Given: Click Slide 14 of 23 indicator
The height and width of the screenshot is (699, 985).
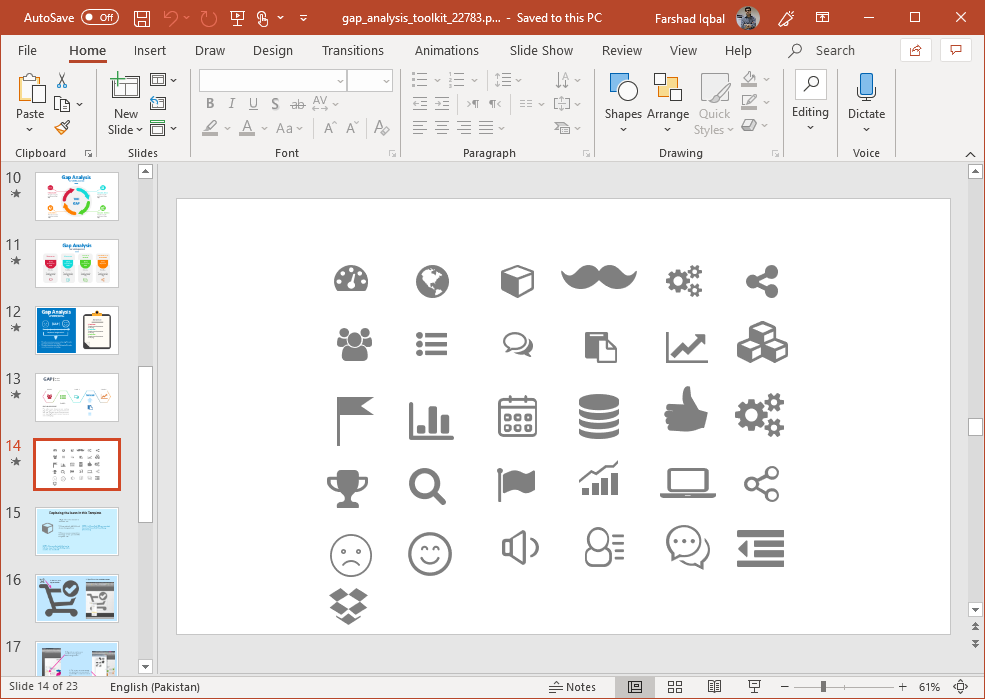Looking at the screenshot, I should coord(43,686).
